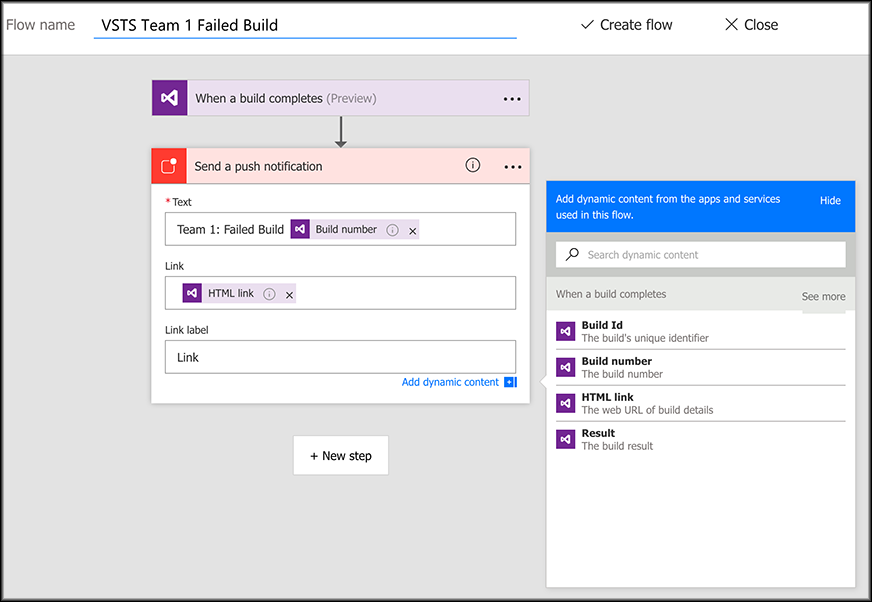Remove the HTML link token from Link
872x602 pixels.
tap(289, 294)
